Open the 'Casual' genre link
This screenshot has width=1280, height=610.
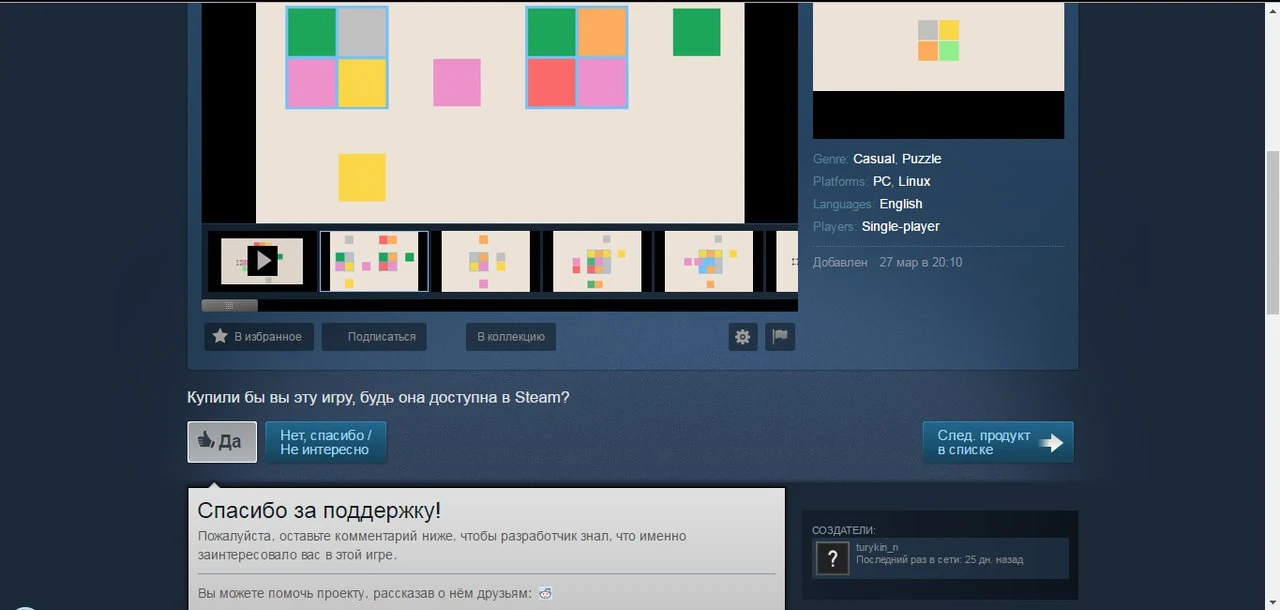[x=874, y=159]
